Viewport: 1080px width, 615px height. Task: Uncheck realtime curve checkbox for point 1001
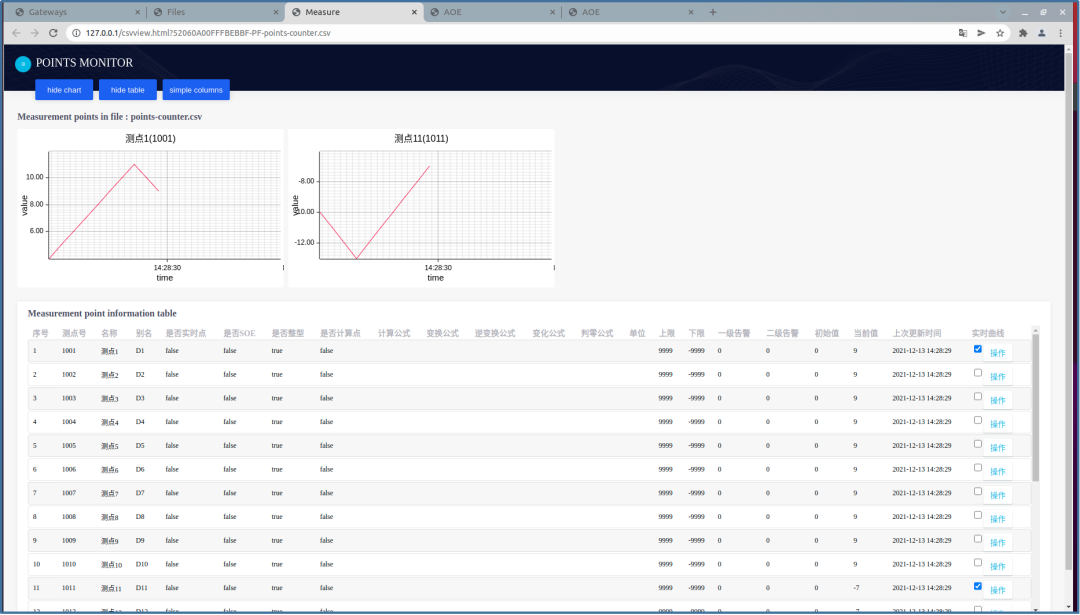(977, 349)
